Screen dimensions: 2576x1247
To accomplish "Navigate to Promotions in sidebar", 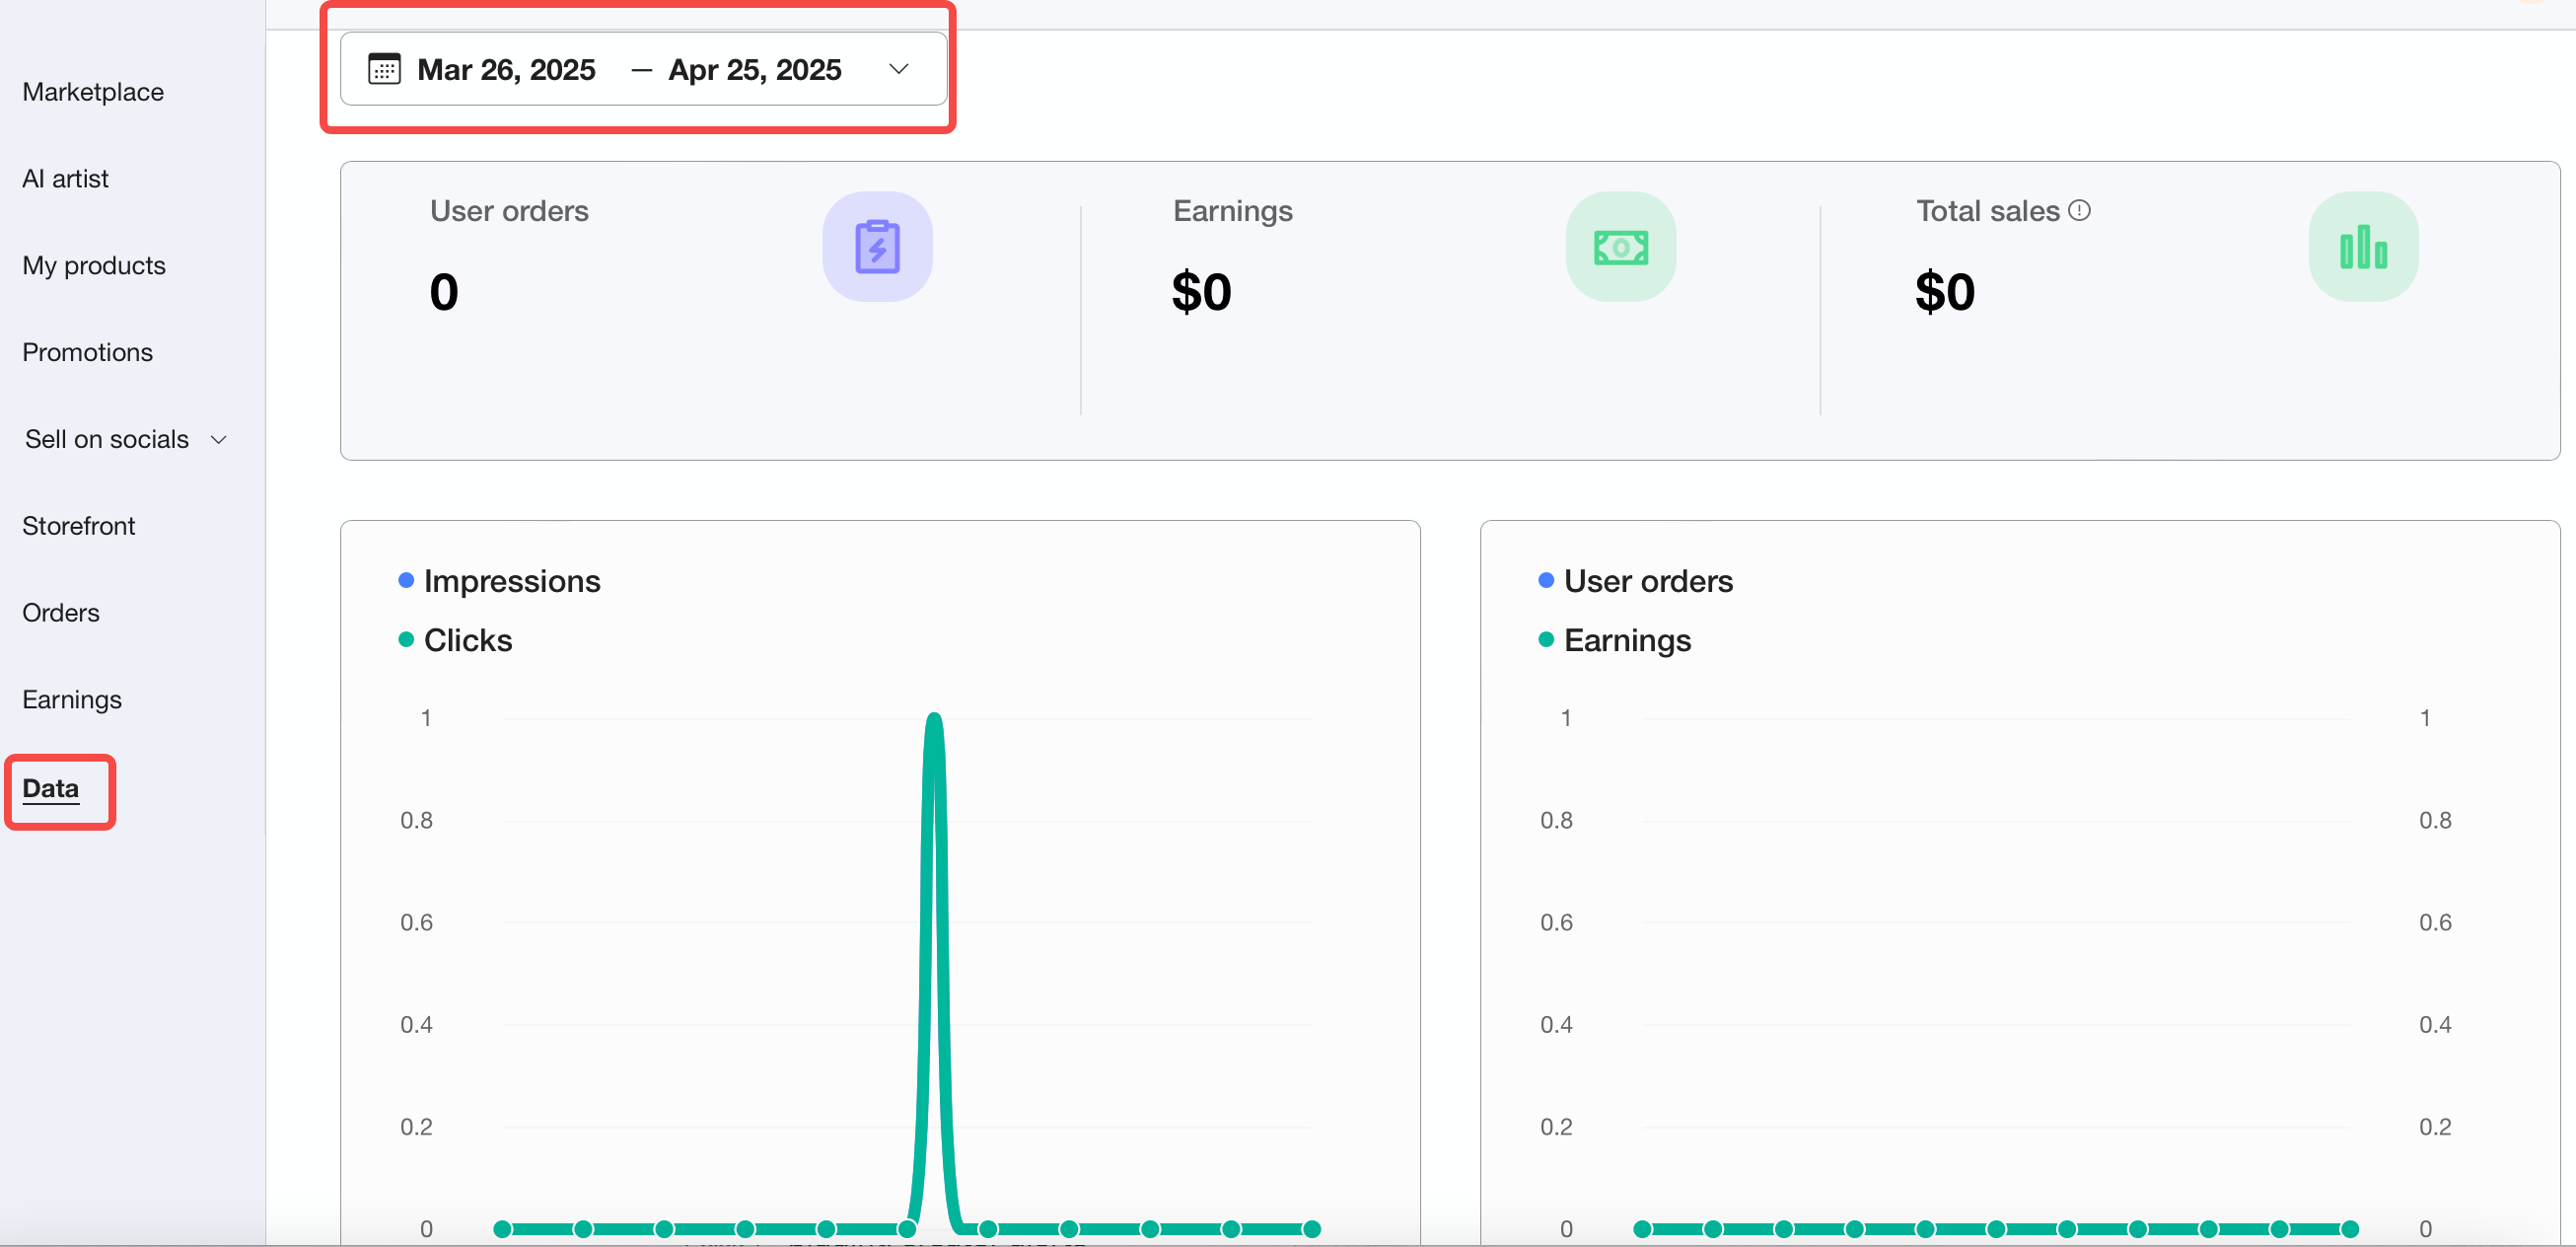I will tap(87, 352).
